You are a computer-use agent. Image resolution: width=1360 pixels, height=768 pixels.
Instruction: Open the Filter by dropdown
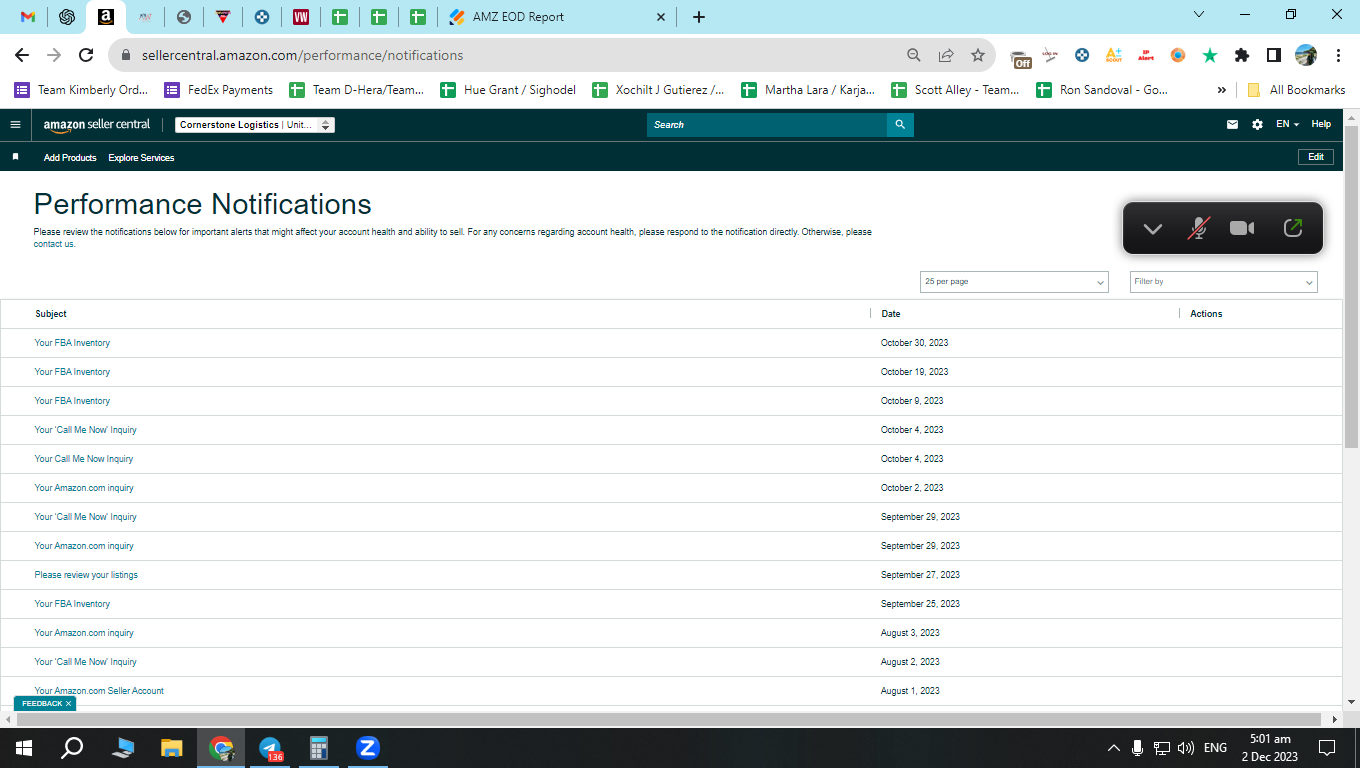pos(1223,282)
